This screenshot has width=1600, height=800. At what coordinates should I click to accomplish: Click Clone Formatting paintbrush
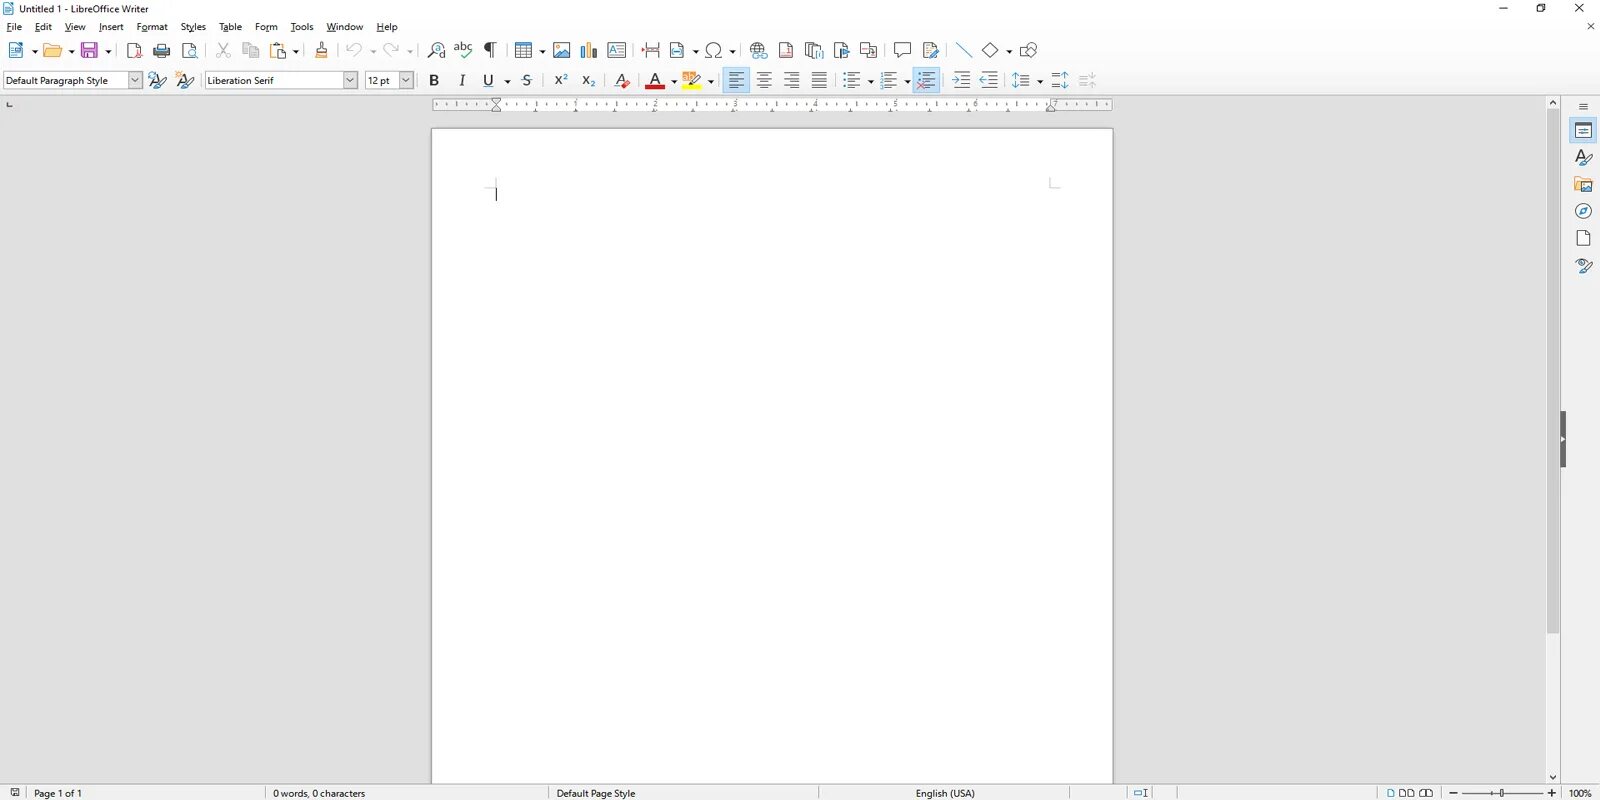321,50
